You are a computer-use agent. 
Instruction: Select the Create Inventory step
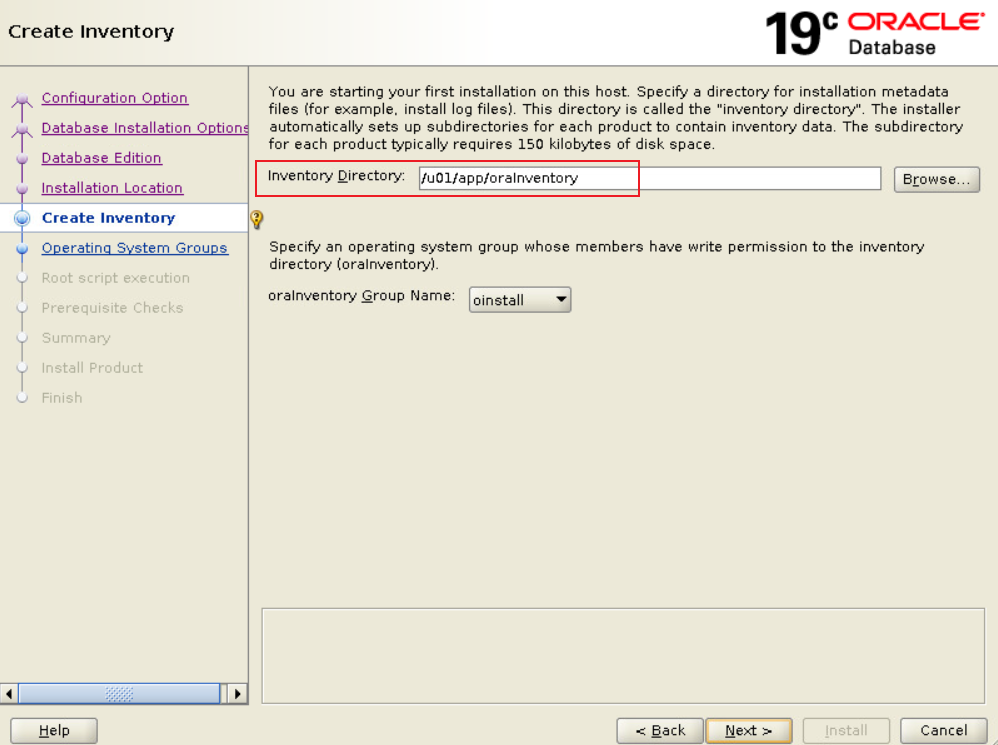pos(108,218)
